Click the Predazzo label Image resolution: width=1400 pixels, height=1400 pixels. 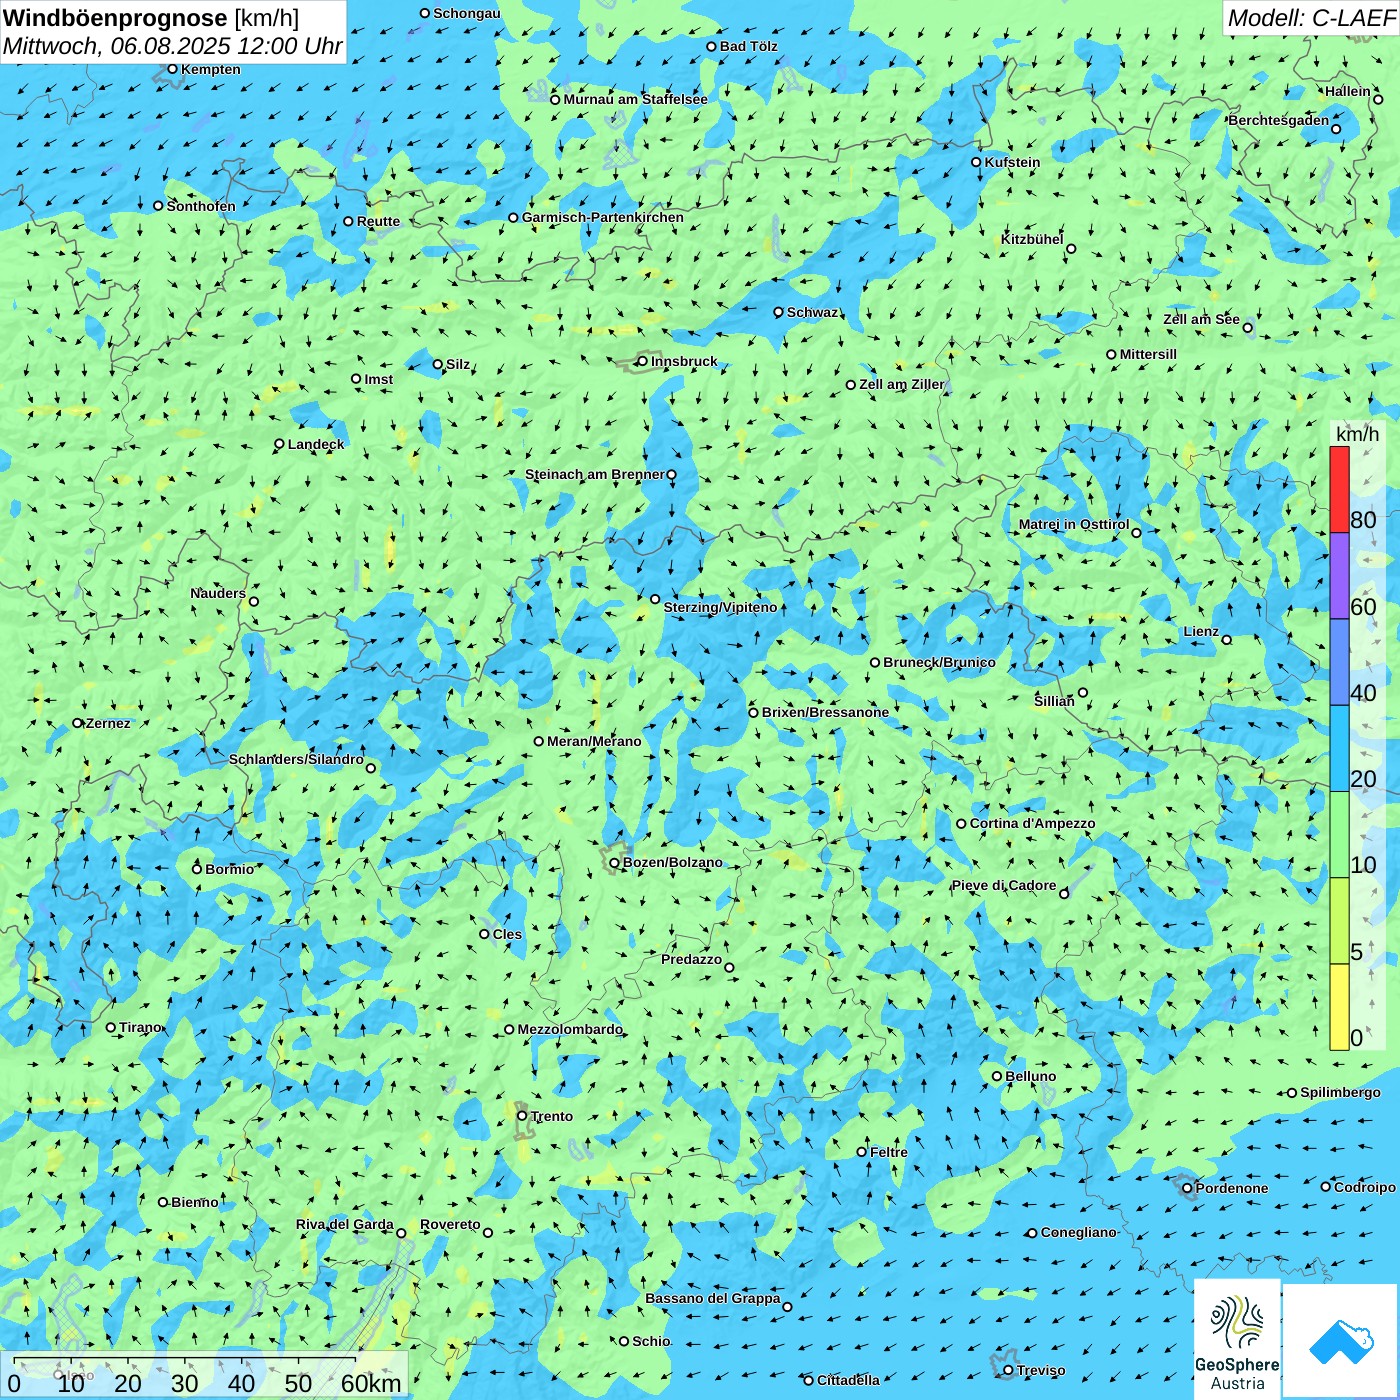click(x=691, y=959)
